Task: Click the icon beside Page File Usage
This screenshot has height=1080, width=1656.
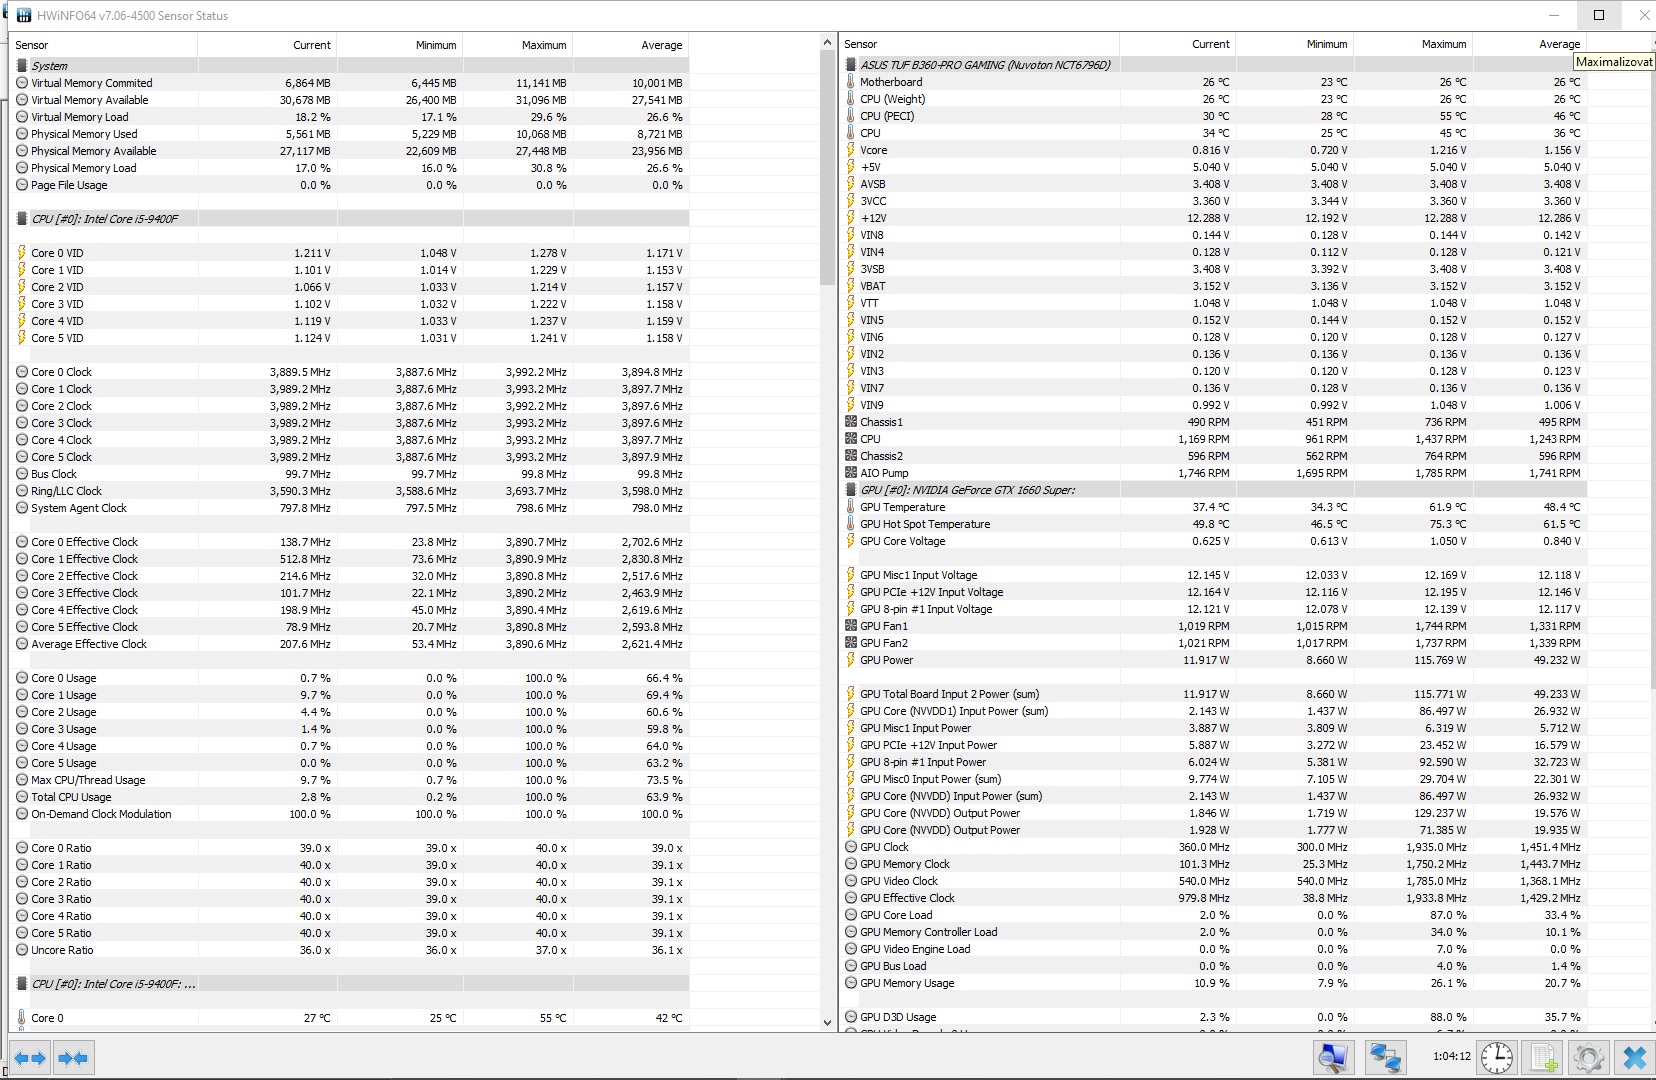Action: [x=22, y=185]
